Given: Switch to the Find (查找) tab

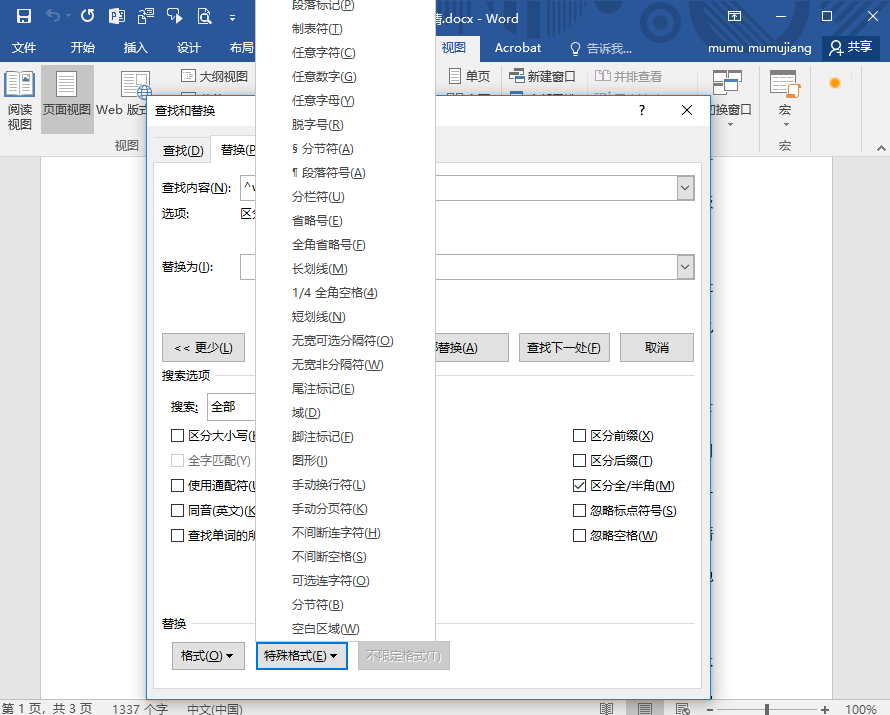Looking at the screenshot, I should coord(183,150).
